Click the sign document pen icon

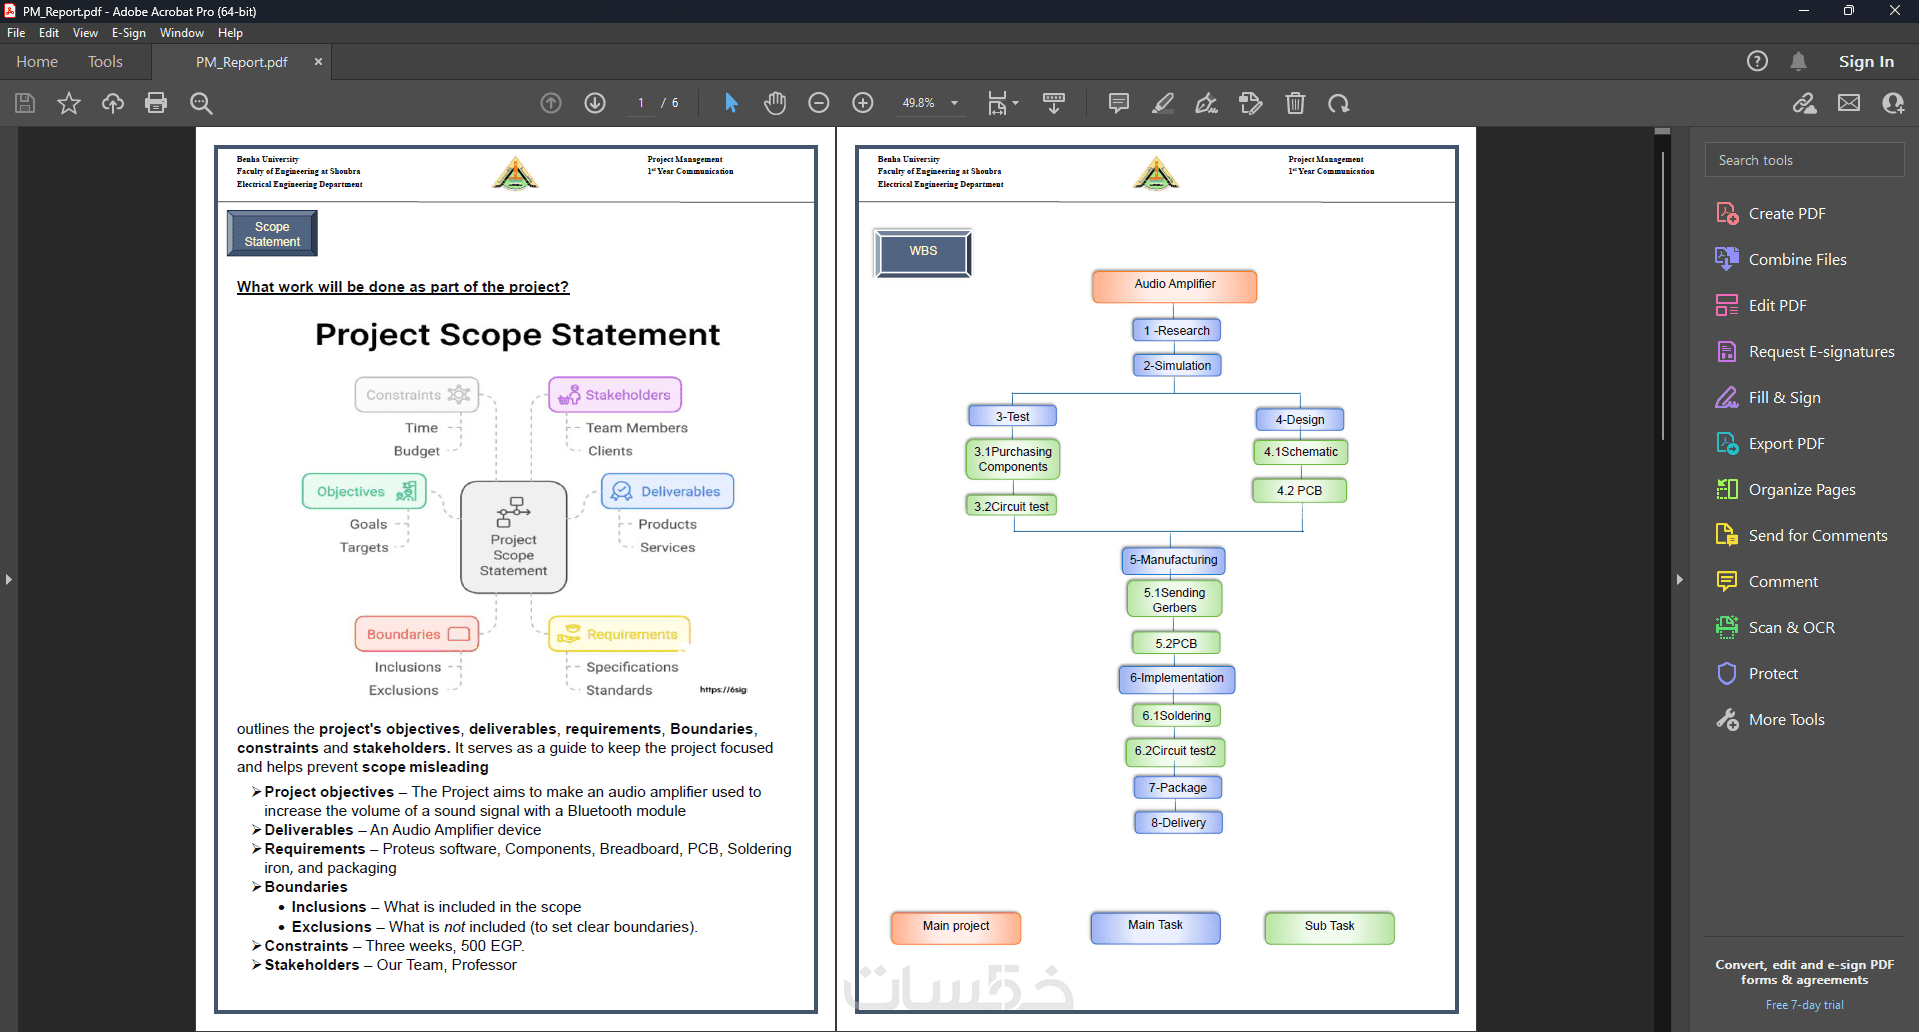(1207, 103)
